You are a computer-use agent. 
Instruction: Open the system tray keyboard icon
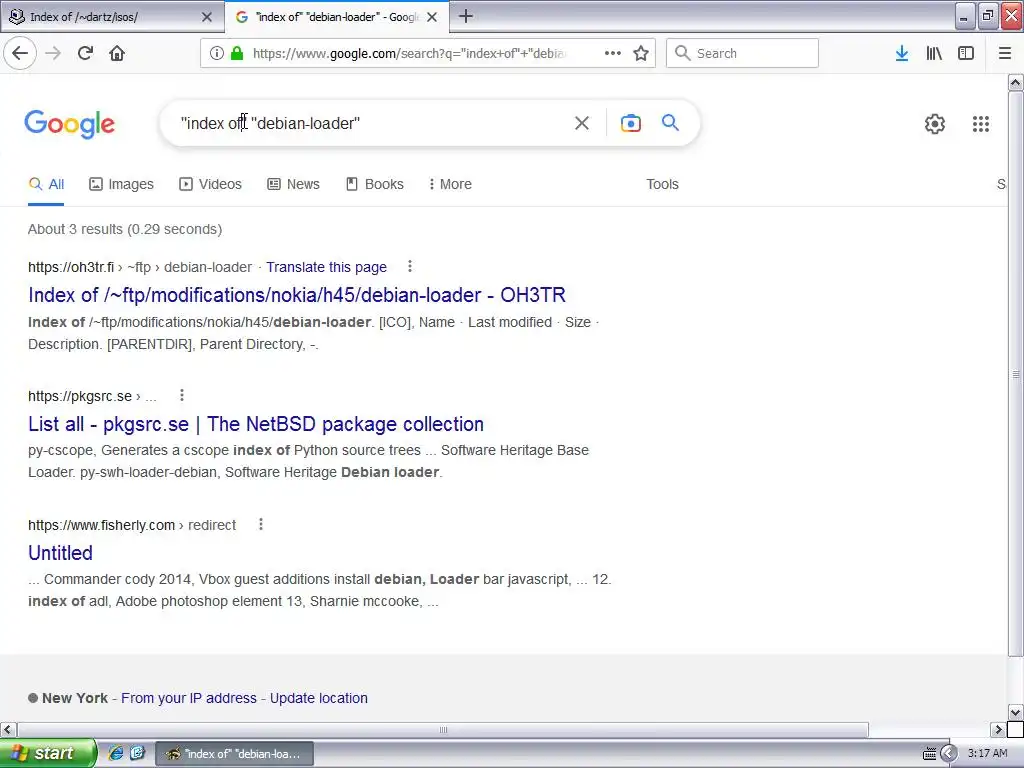(929, 754)
